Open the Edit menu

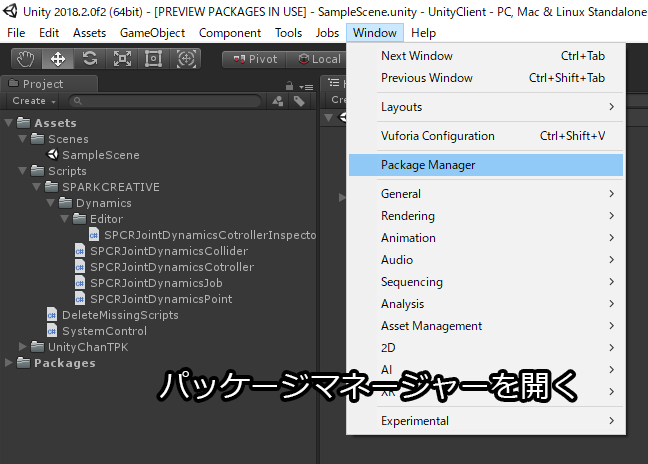(x=49, y=33)
